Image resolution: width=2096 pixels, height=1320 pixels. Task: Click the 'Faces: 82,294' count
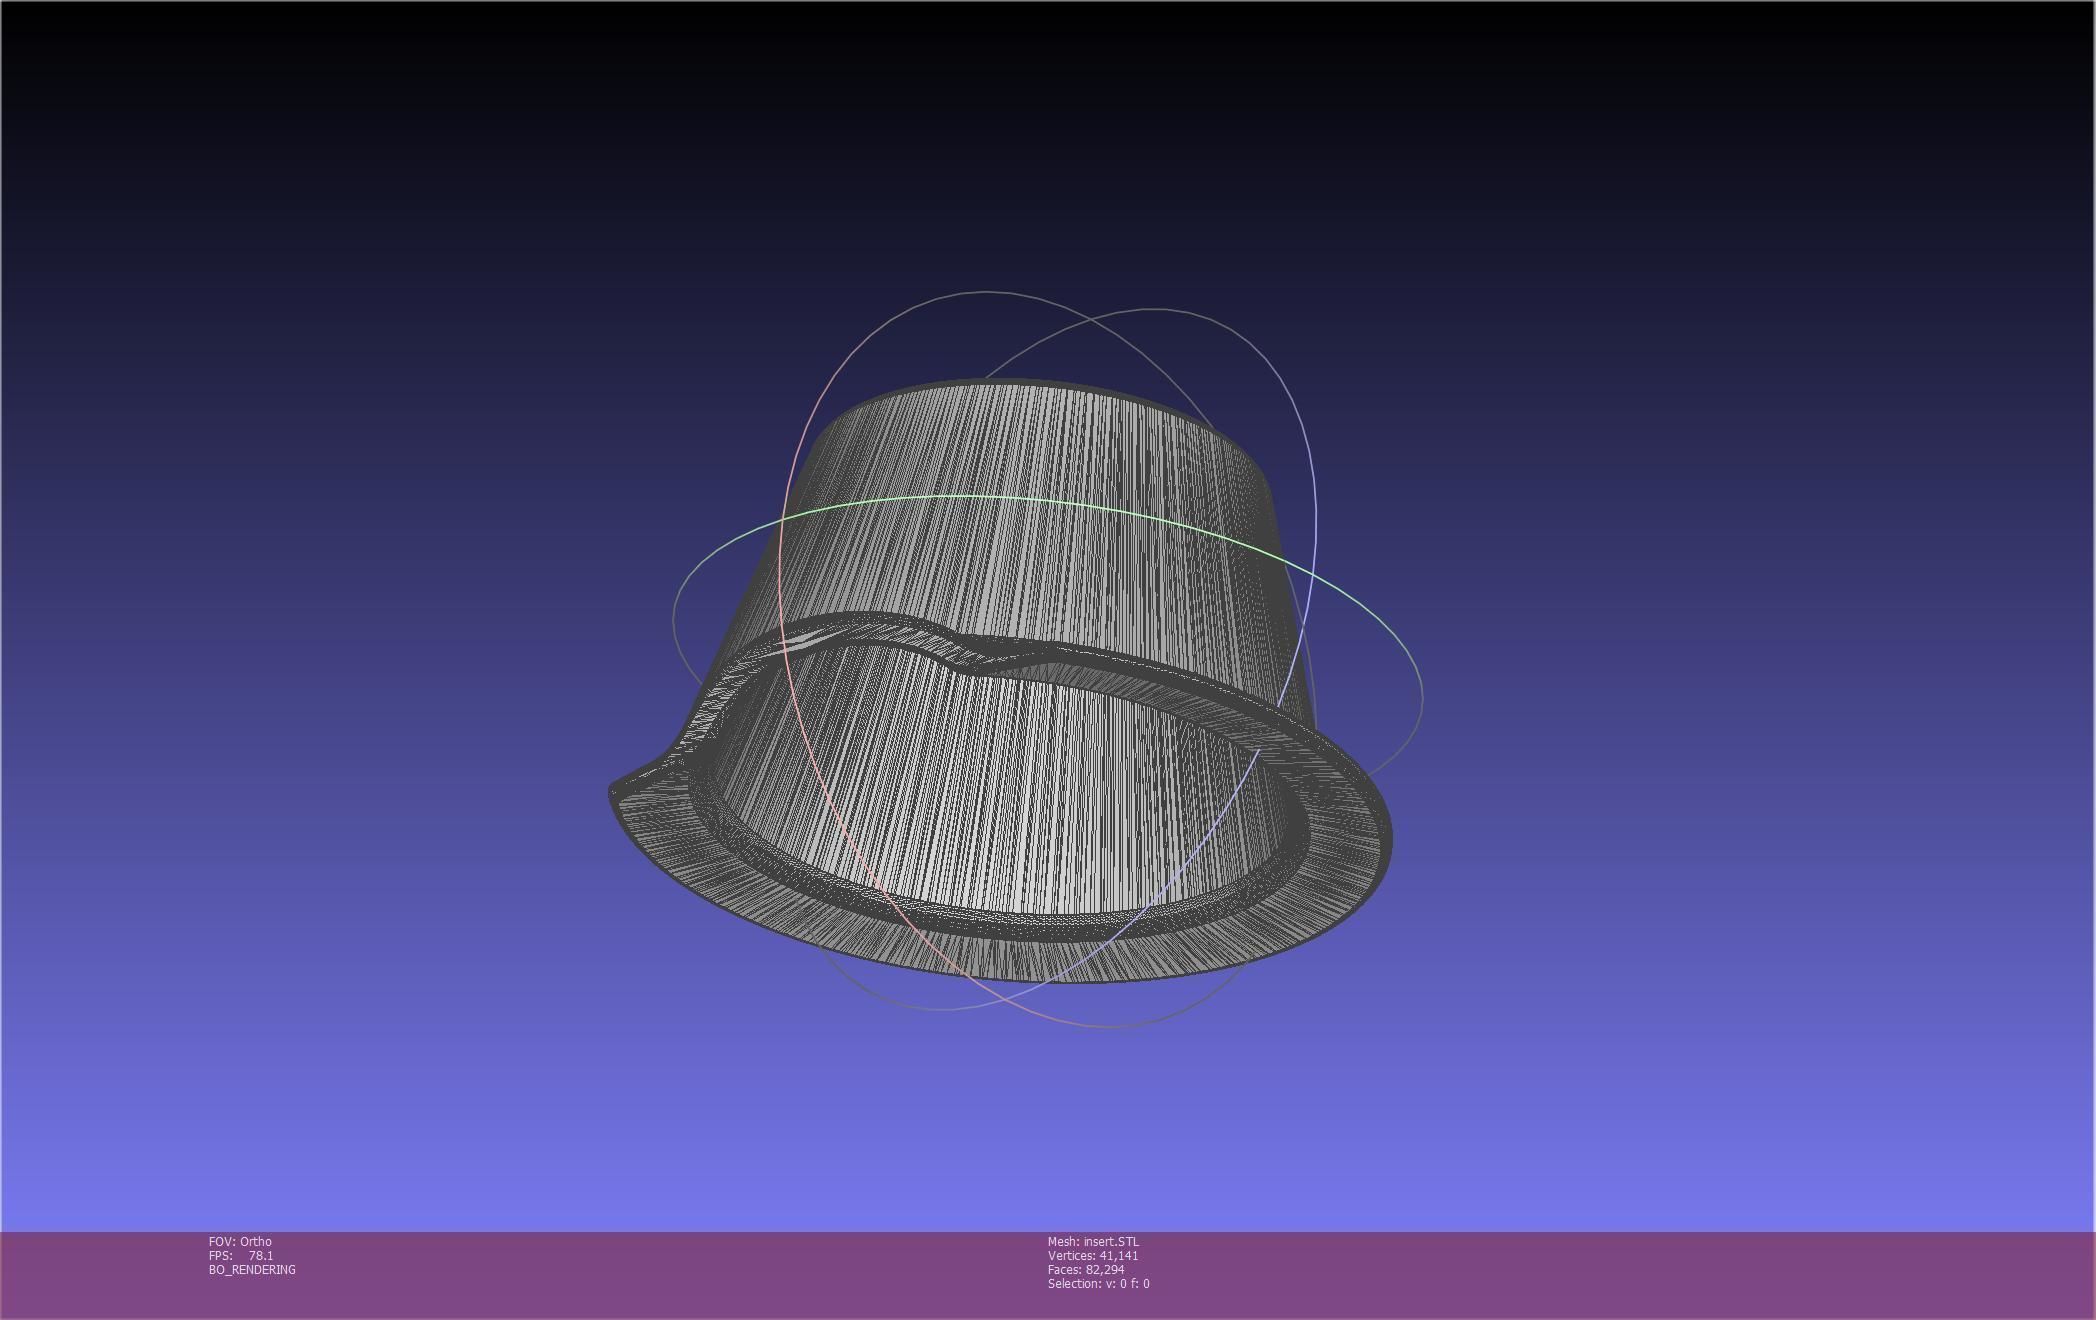(x=1086, y=1269)
